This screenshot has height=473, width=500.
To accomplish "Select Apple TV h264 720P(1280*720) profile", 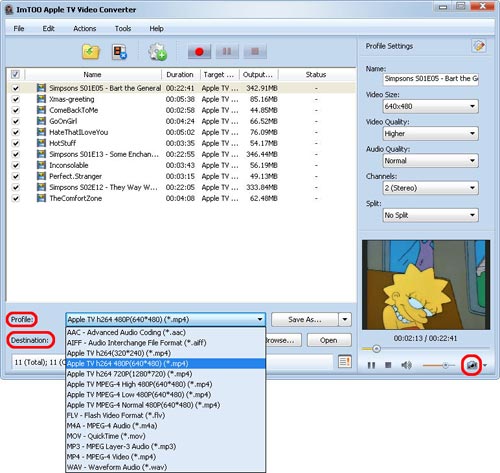I will click(x=166, y=374).
